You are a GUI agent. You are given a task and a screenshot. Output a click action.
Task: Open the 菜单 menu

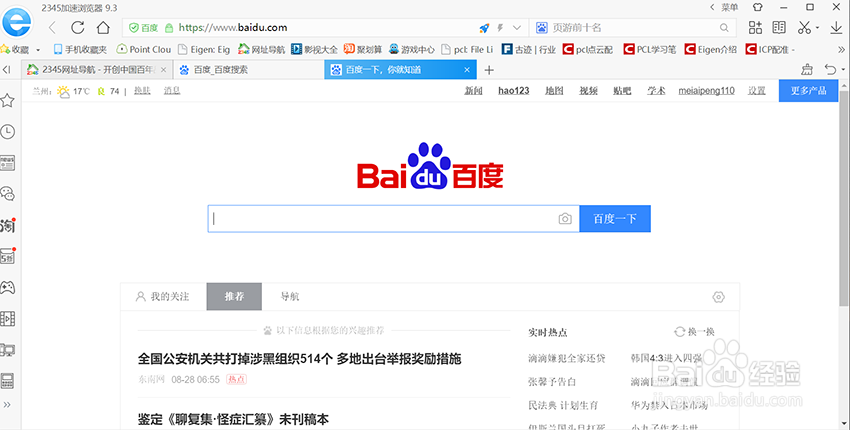730,8
